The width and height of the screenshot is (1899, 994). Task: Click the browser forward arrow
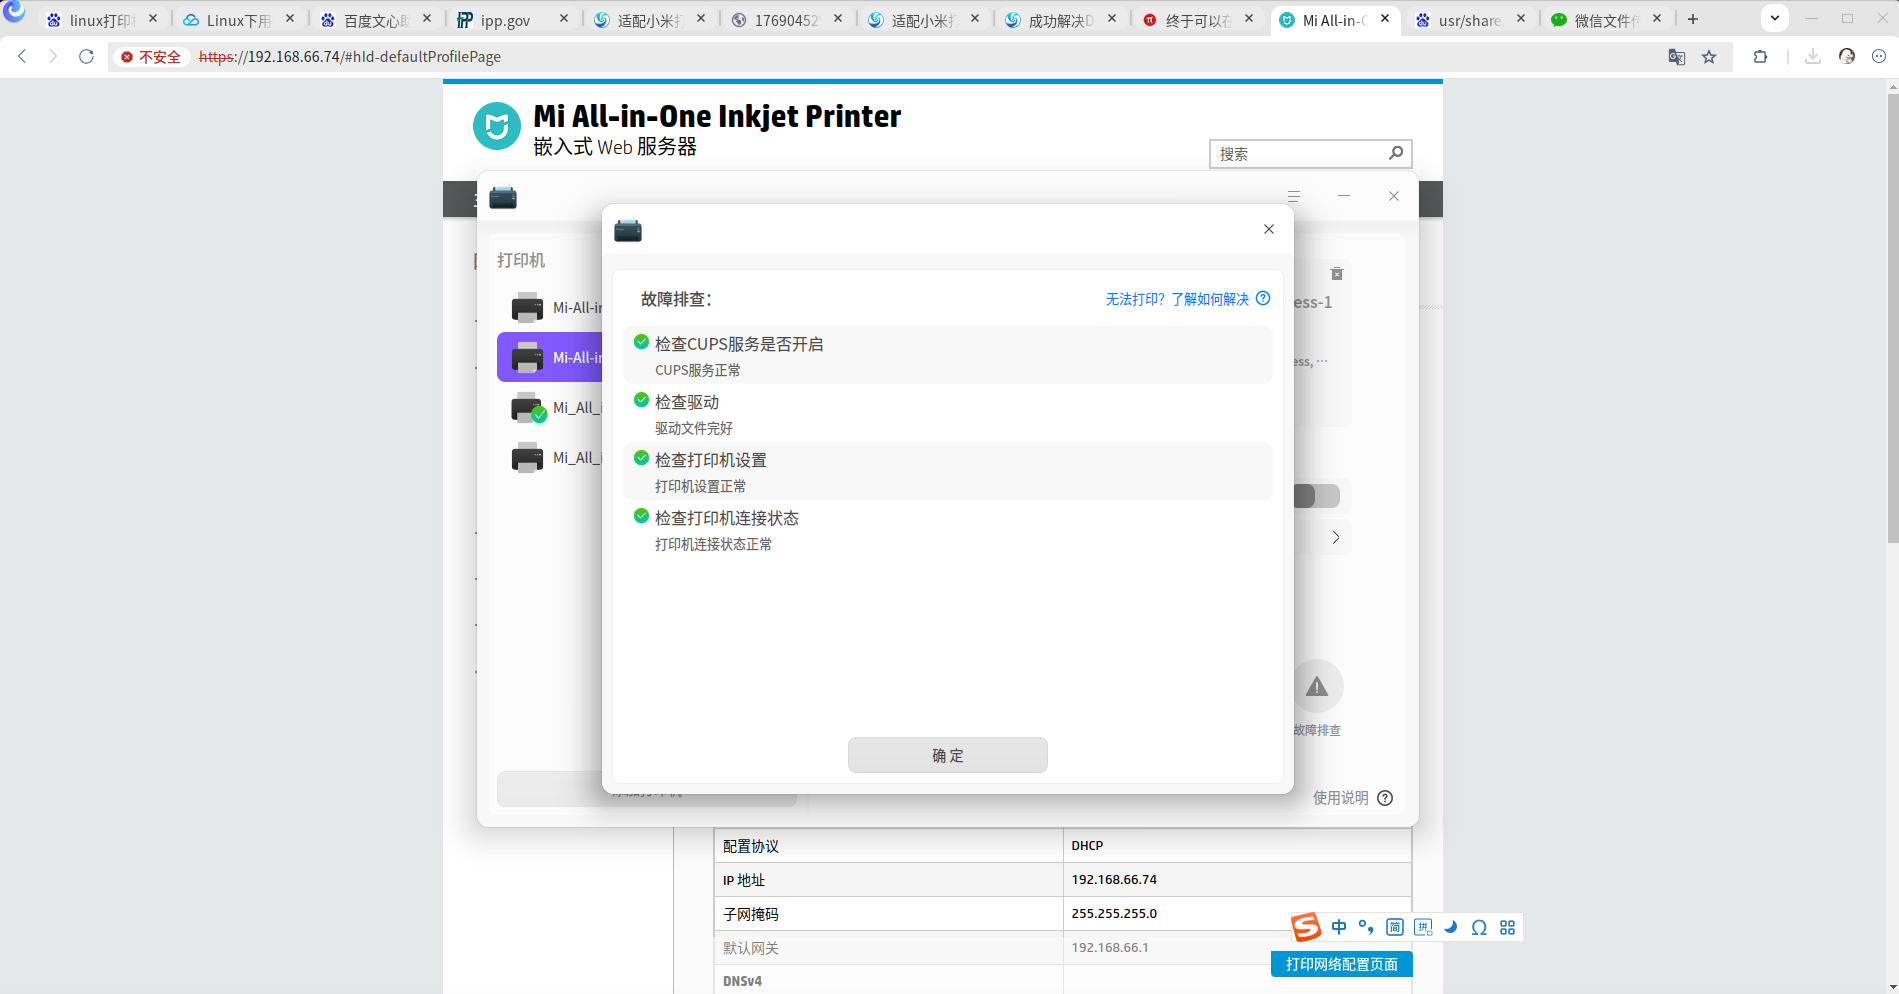tap(54, 57)
